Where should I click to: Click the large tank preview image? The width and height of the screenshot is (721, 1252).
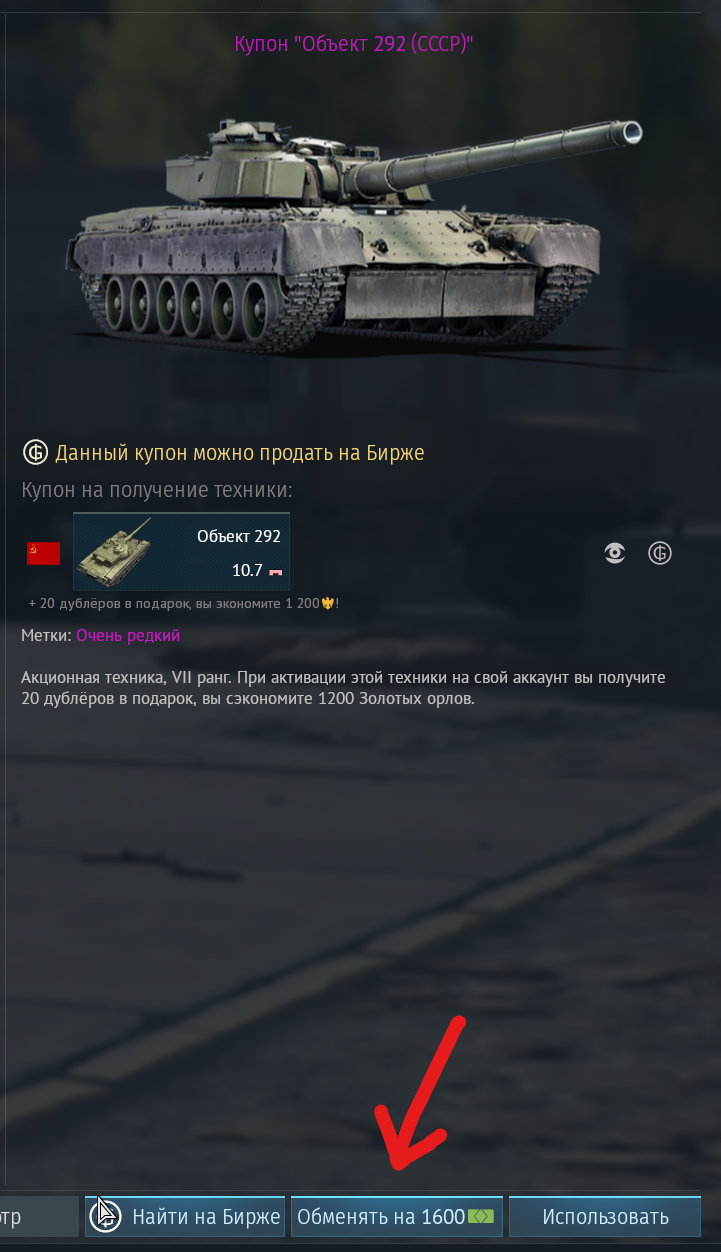point(355,237)
